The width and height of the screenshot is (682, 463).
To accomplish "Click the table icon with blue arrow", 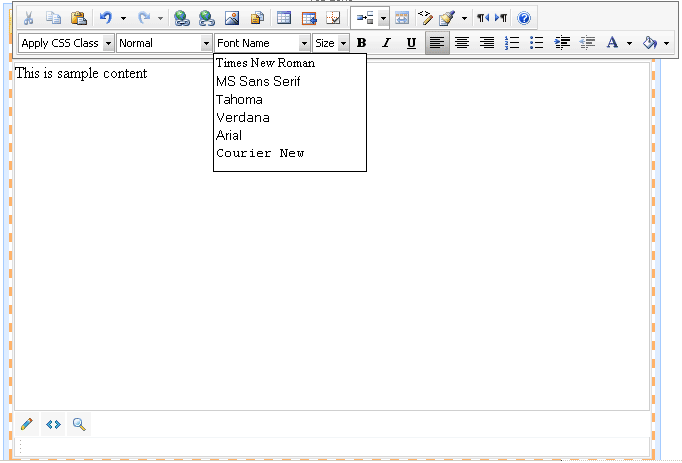I will click(x=309, y=18).
